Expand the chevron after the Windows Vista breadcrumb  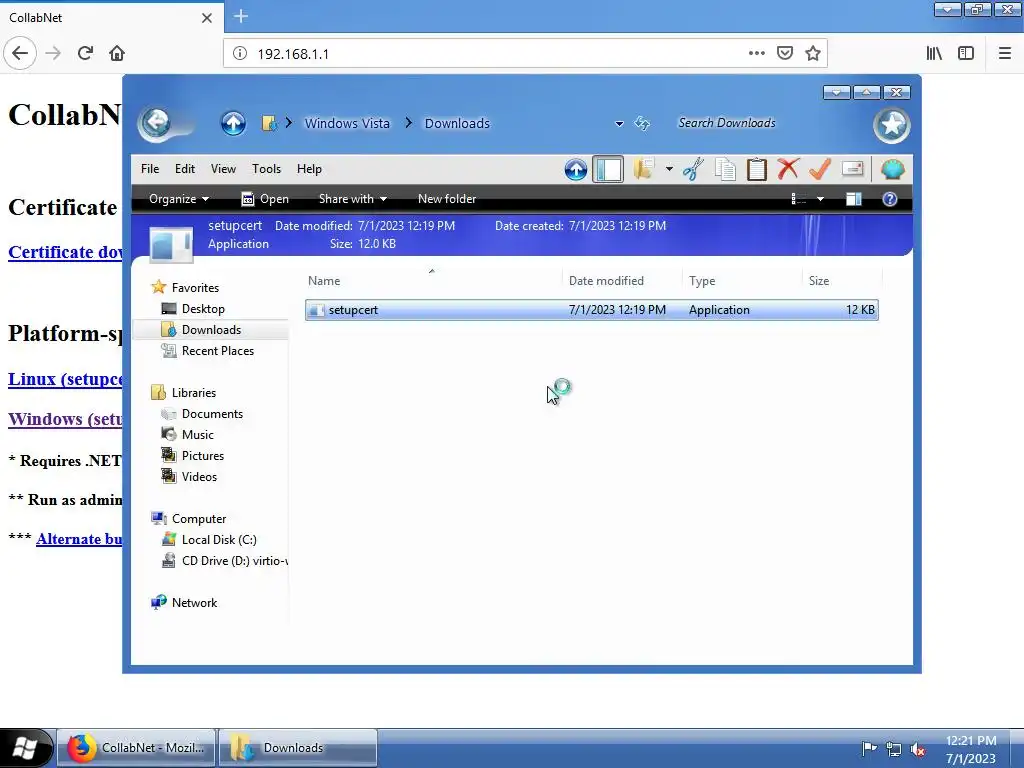tap(408, 123)
